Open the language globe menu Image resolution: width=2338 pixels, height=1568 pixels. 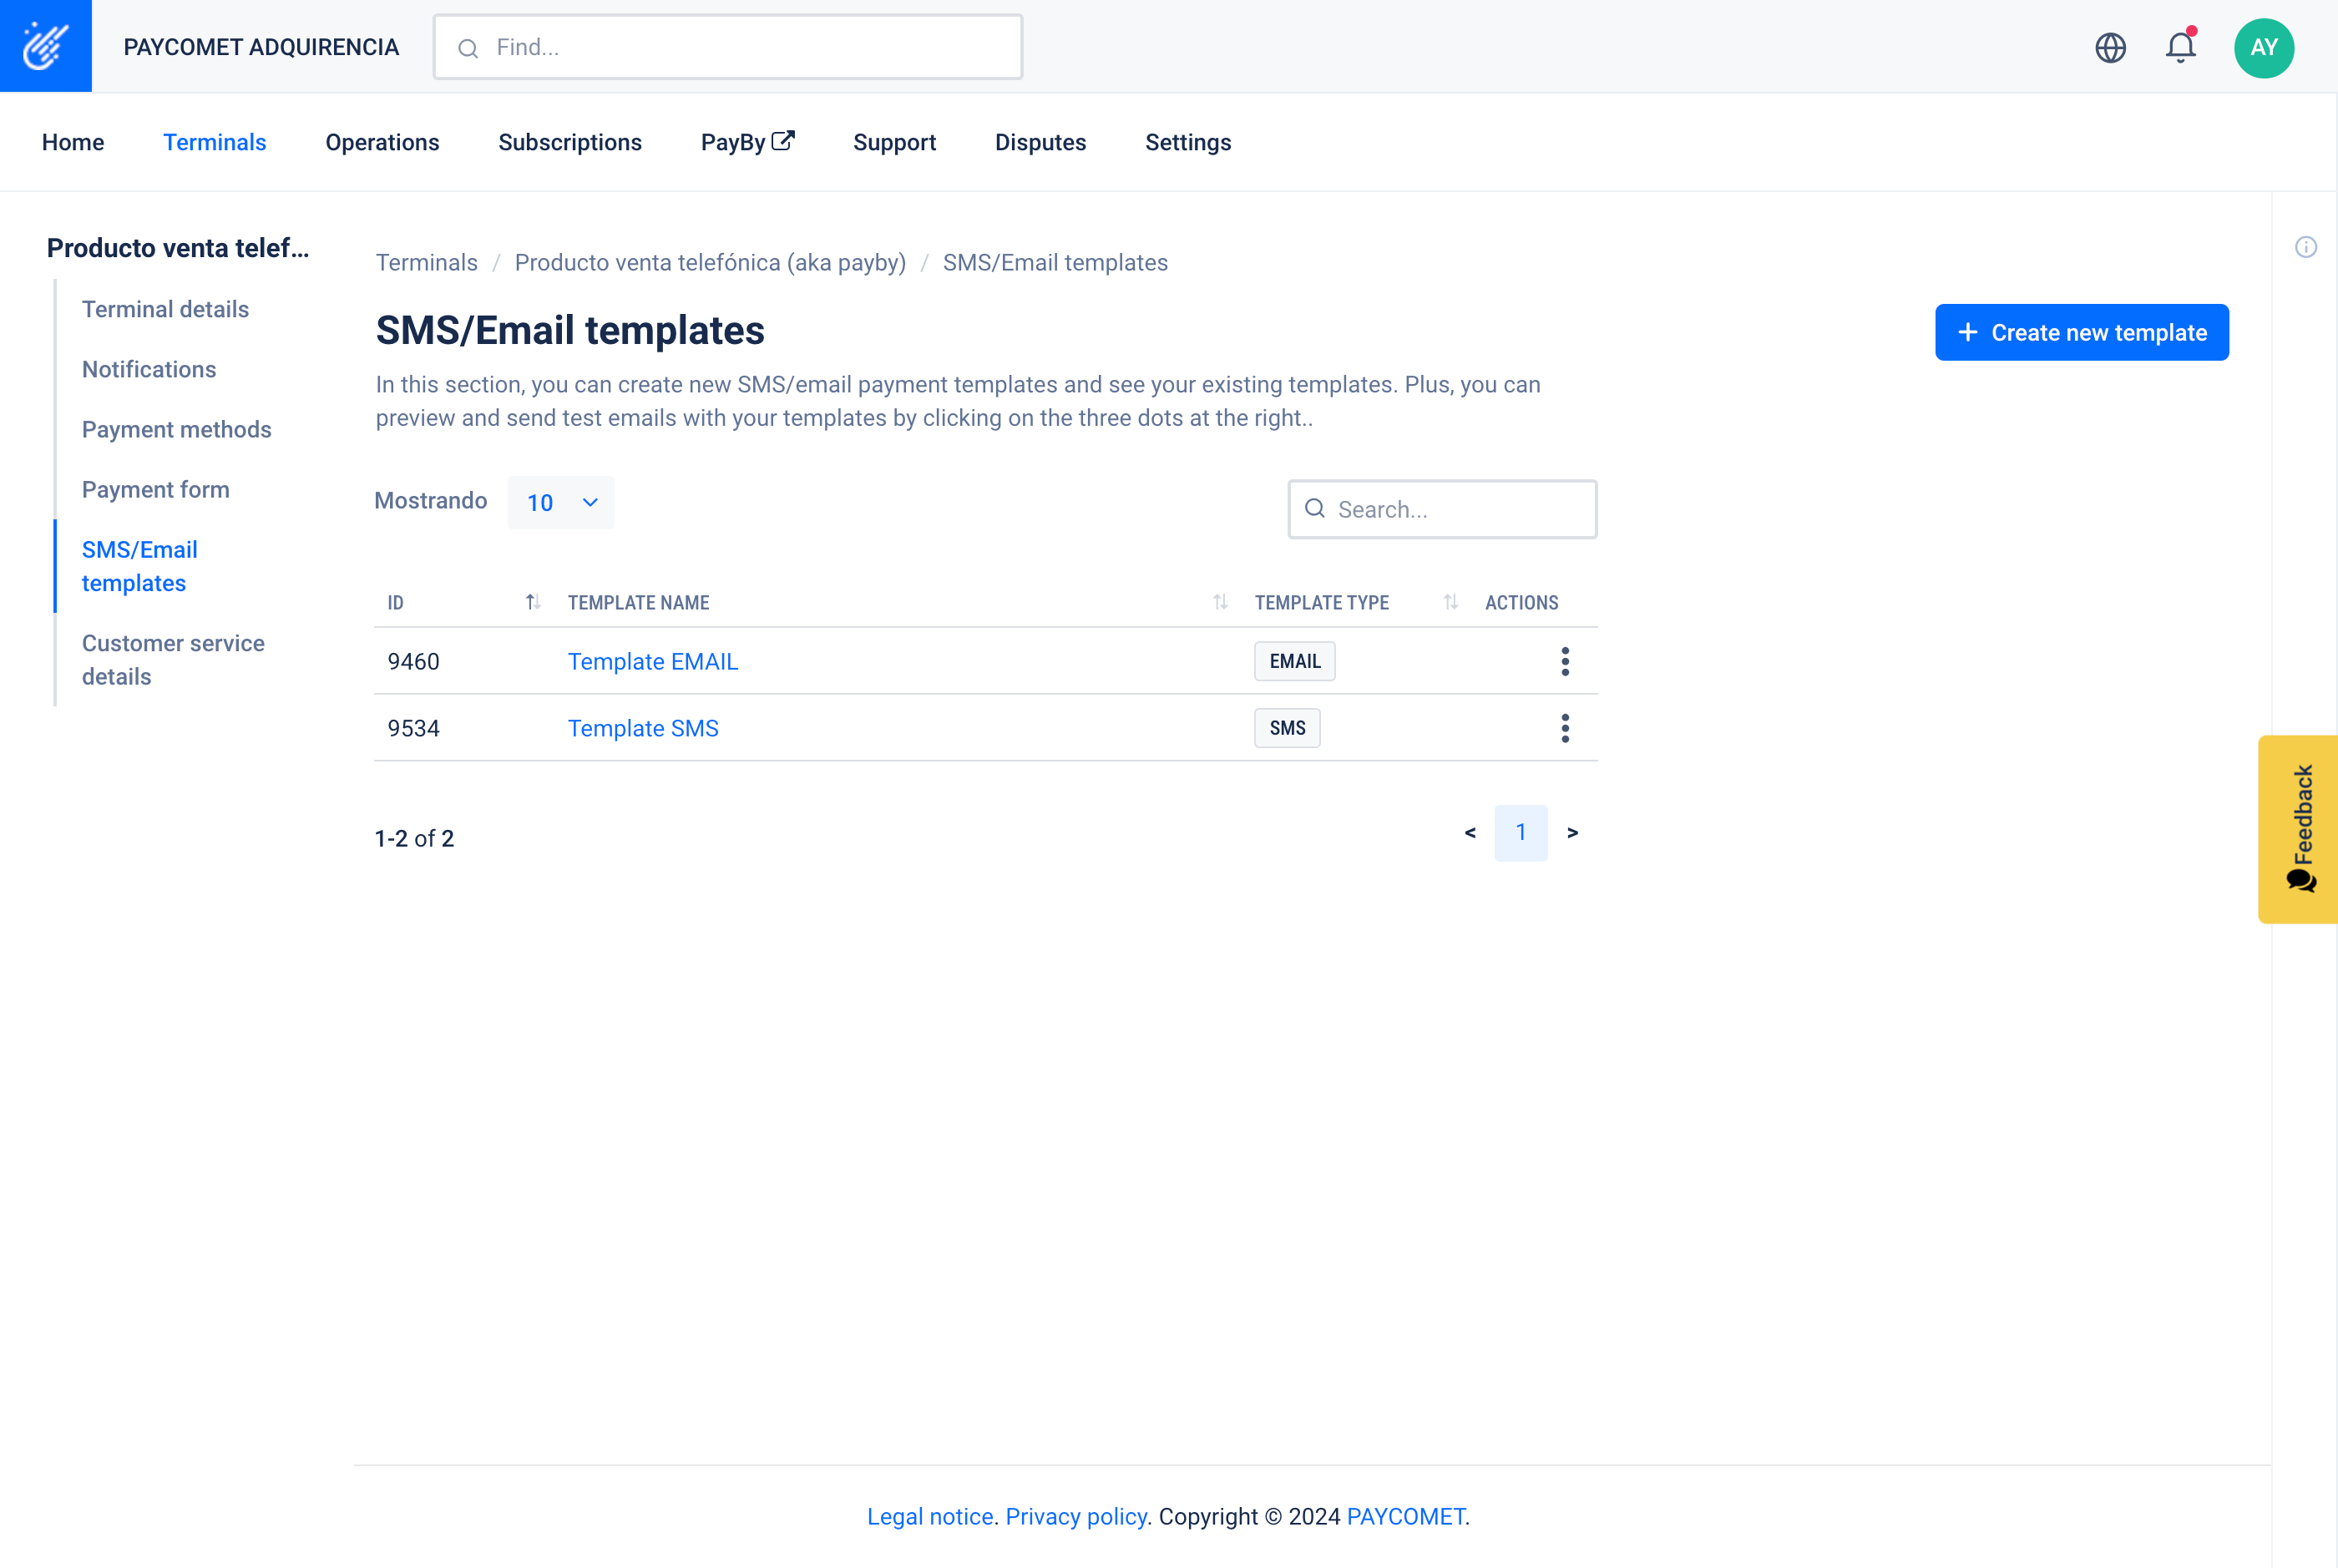click(2110, 47)
